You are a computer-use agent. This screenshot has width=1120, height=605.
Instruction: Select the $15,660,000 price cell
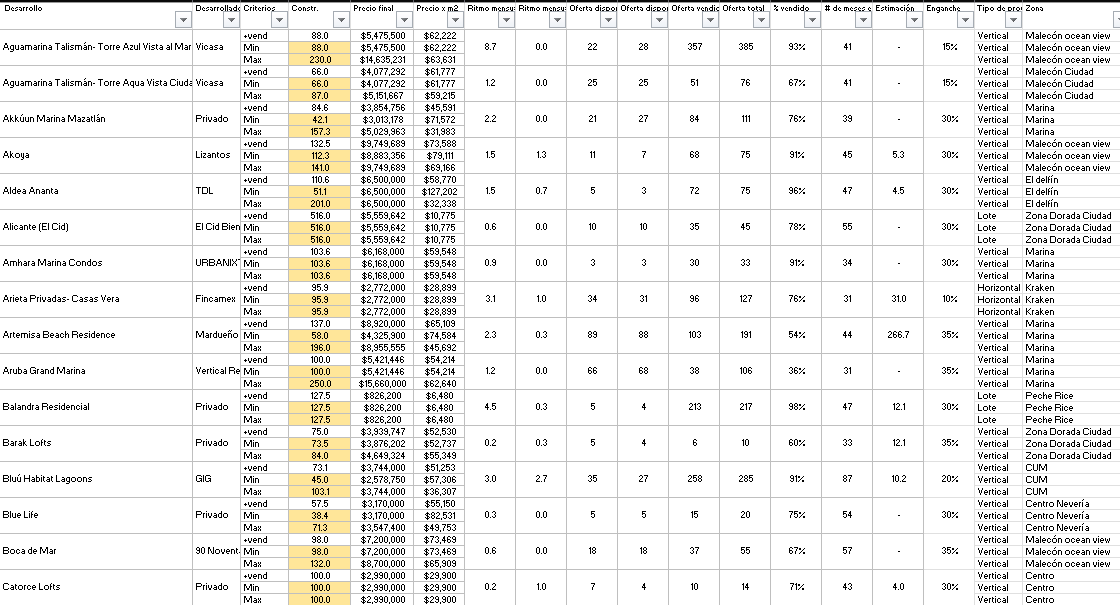tap(382, 383)
